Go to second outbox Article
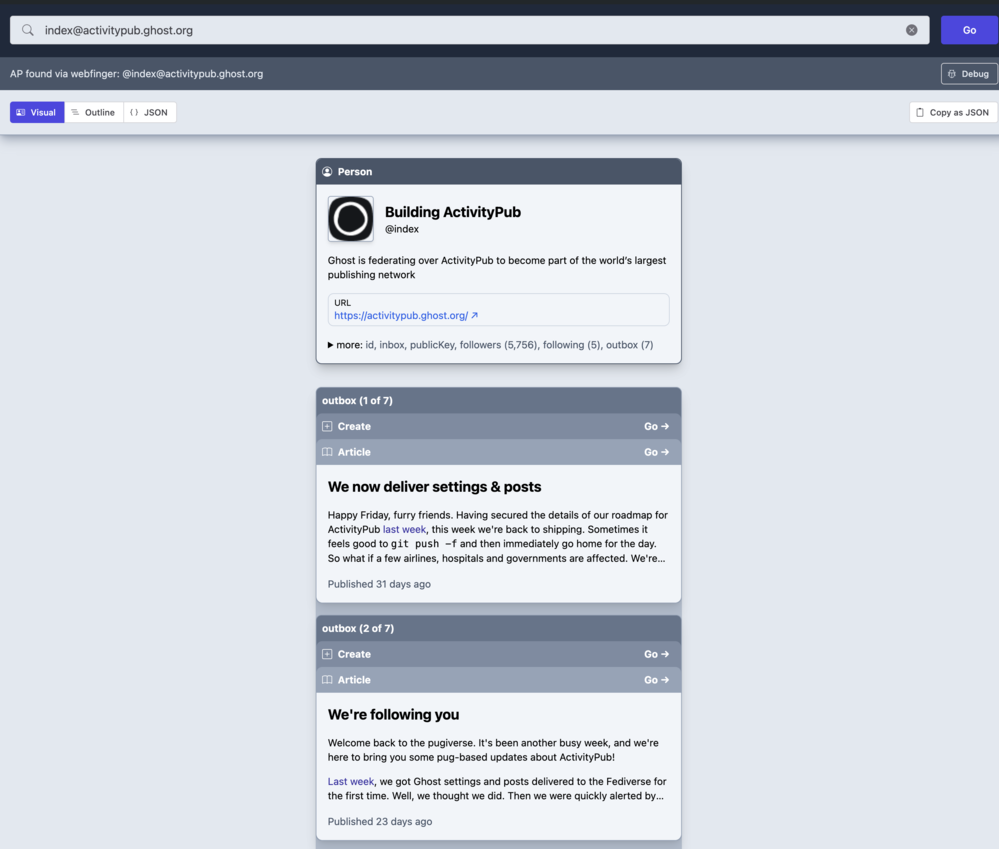999x849 pixels. (656, 680)
